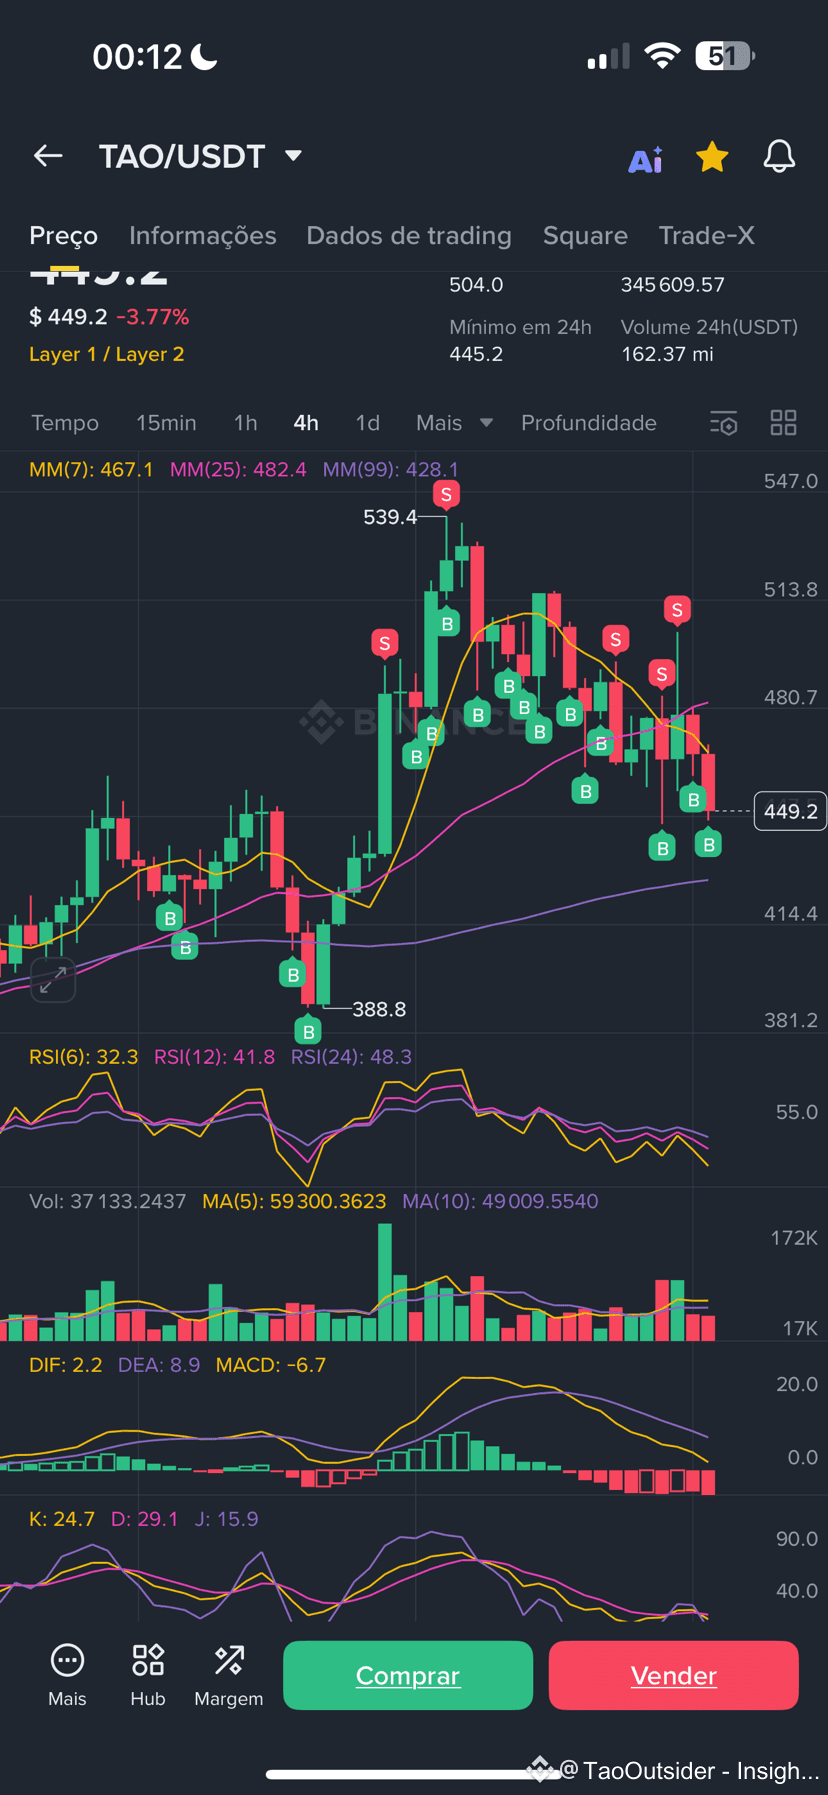This screenshot has width=828, height=1795.
Task: Open the price alert bell
Action: tap(779, 157)
